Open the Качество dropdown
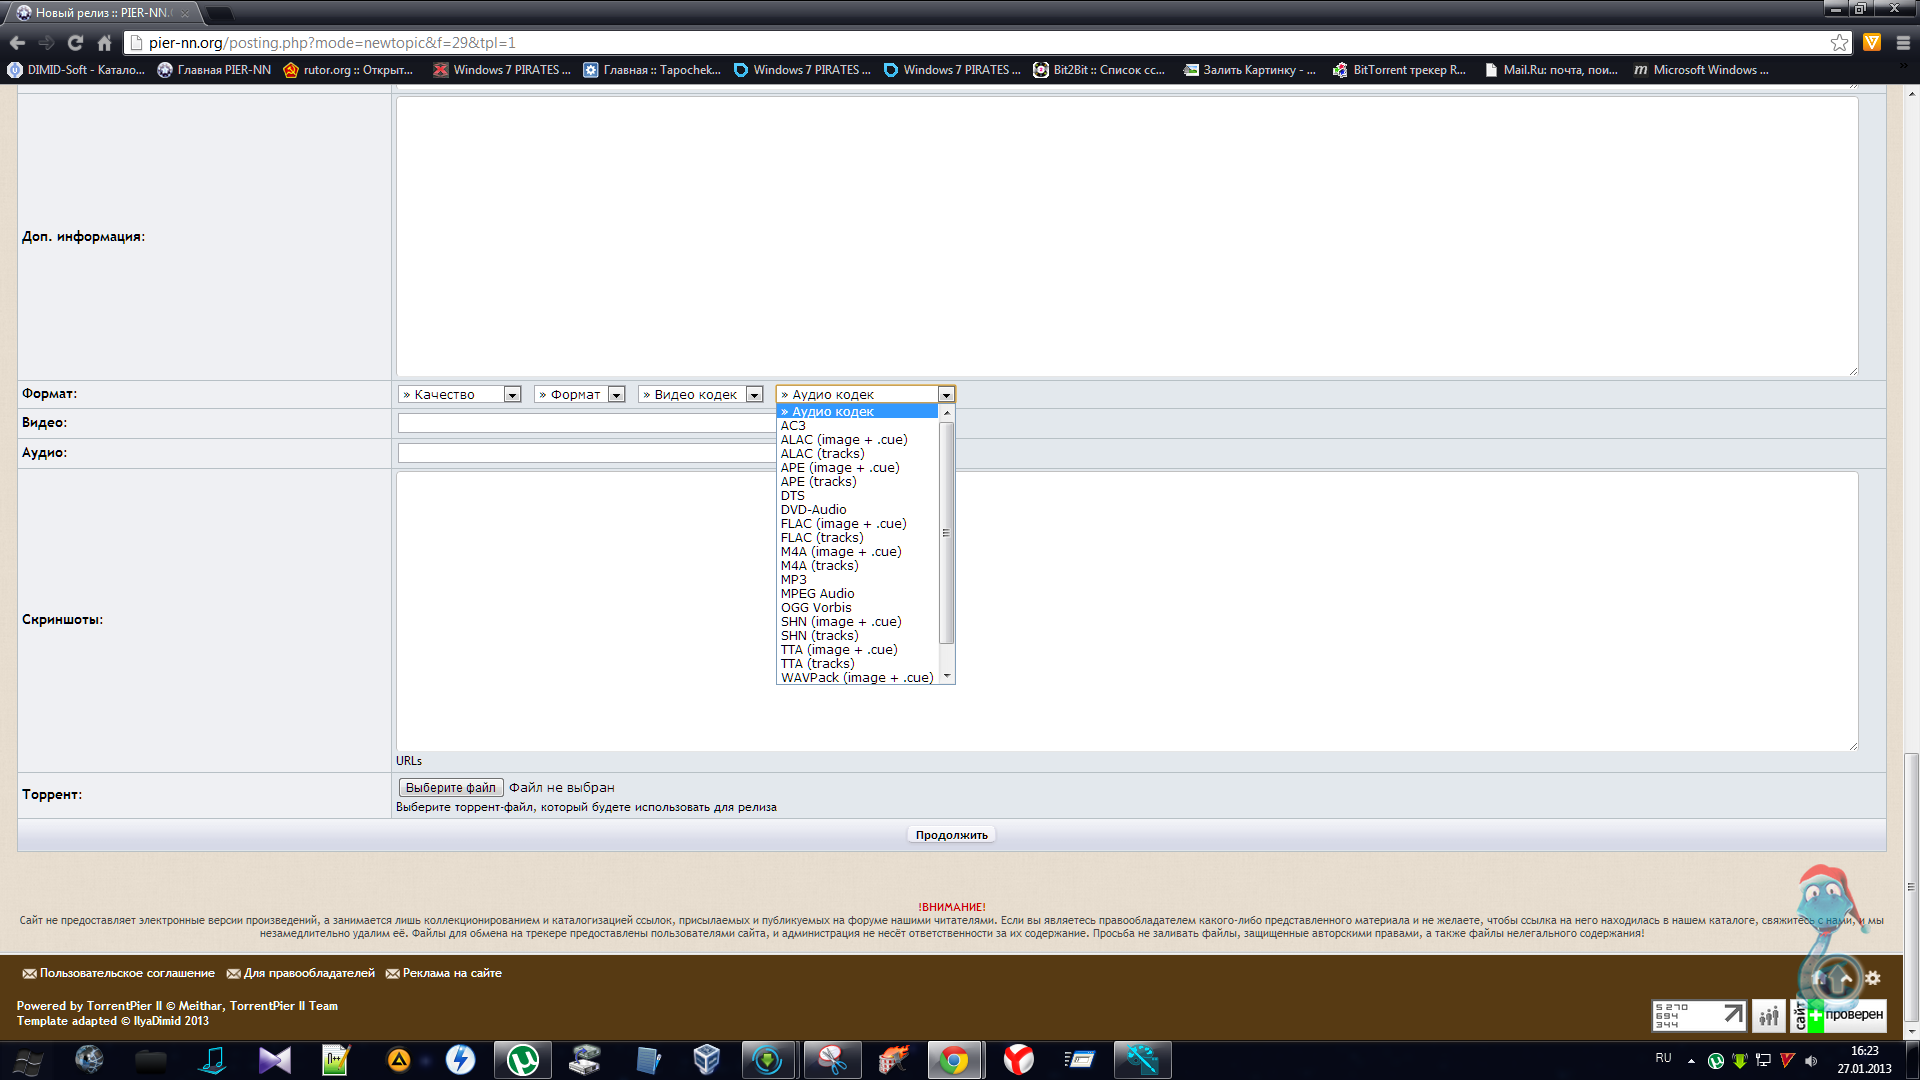 coord(460,395)
